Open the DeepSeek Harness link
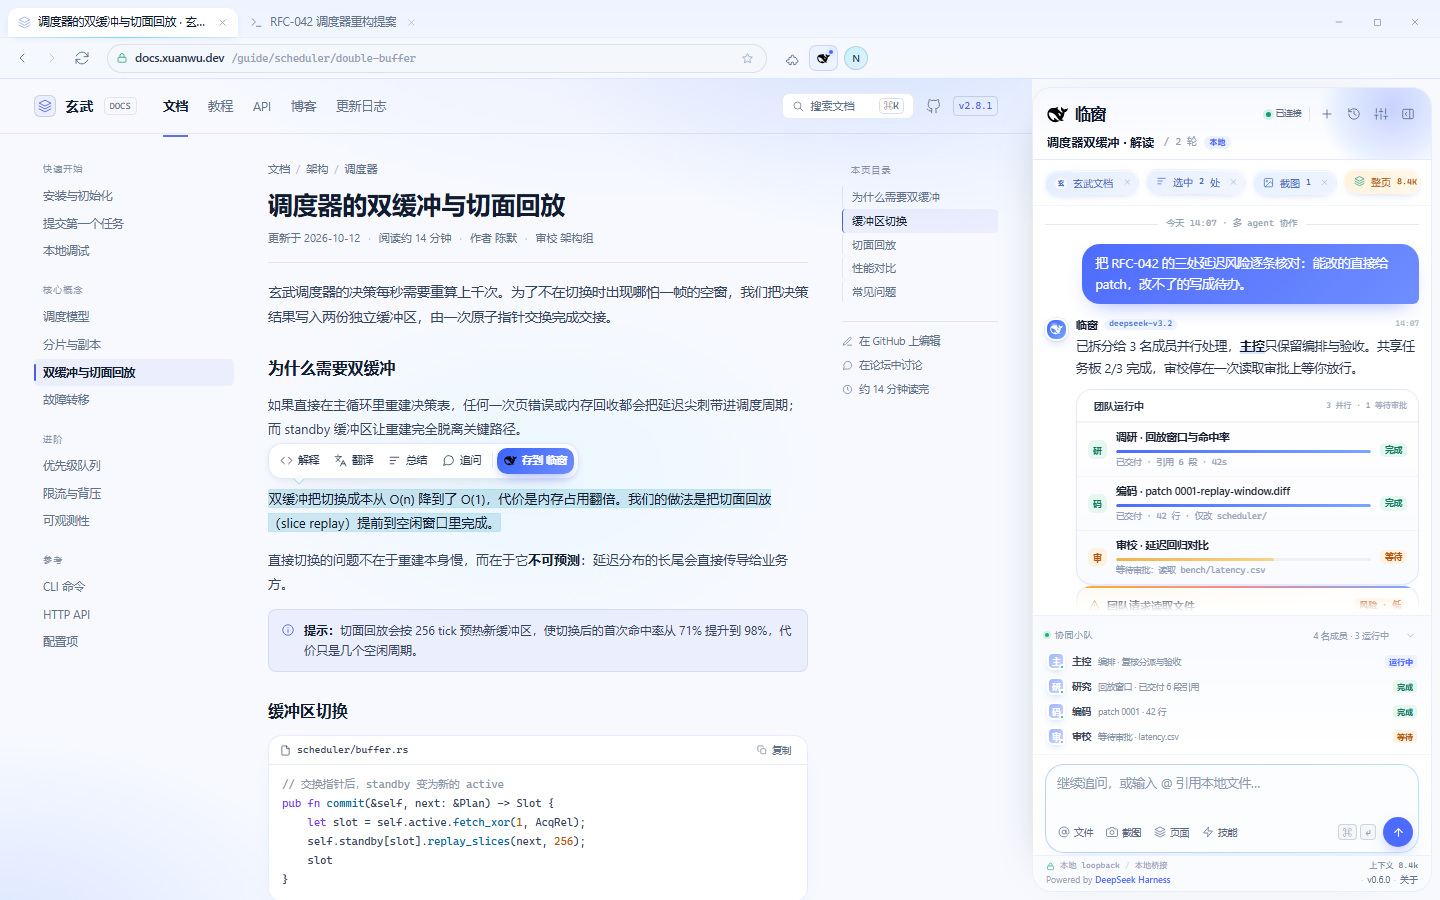The width and height of the screenshot is (1440, 900). (x=1132, y=880)
